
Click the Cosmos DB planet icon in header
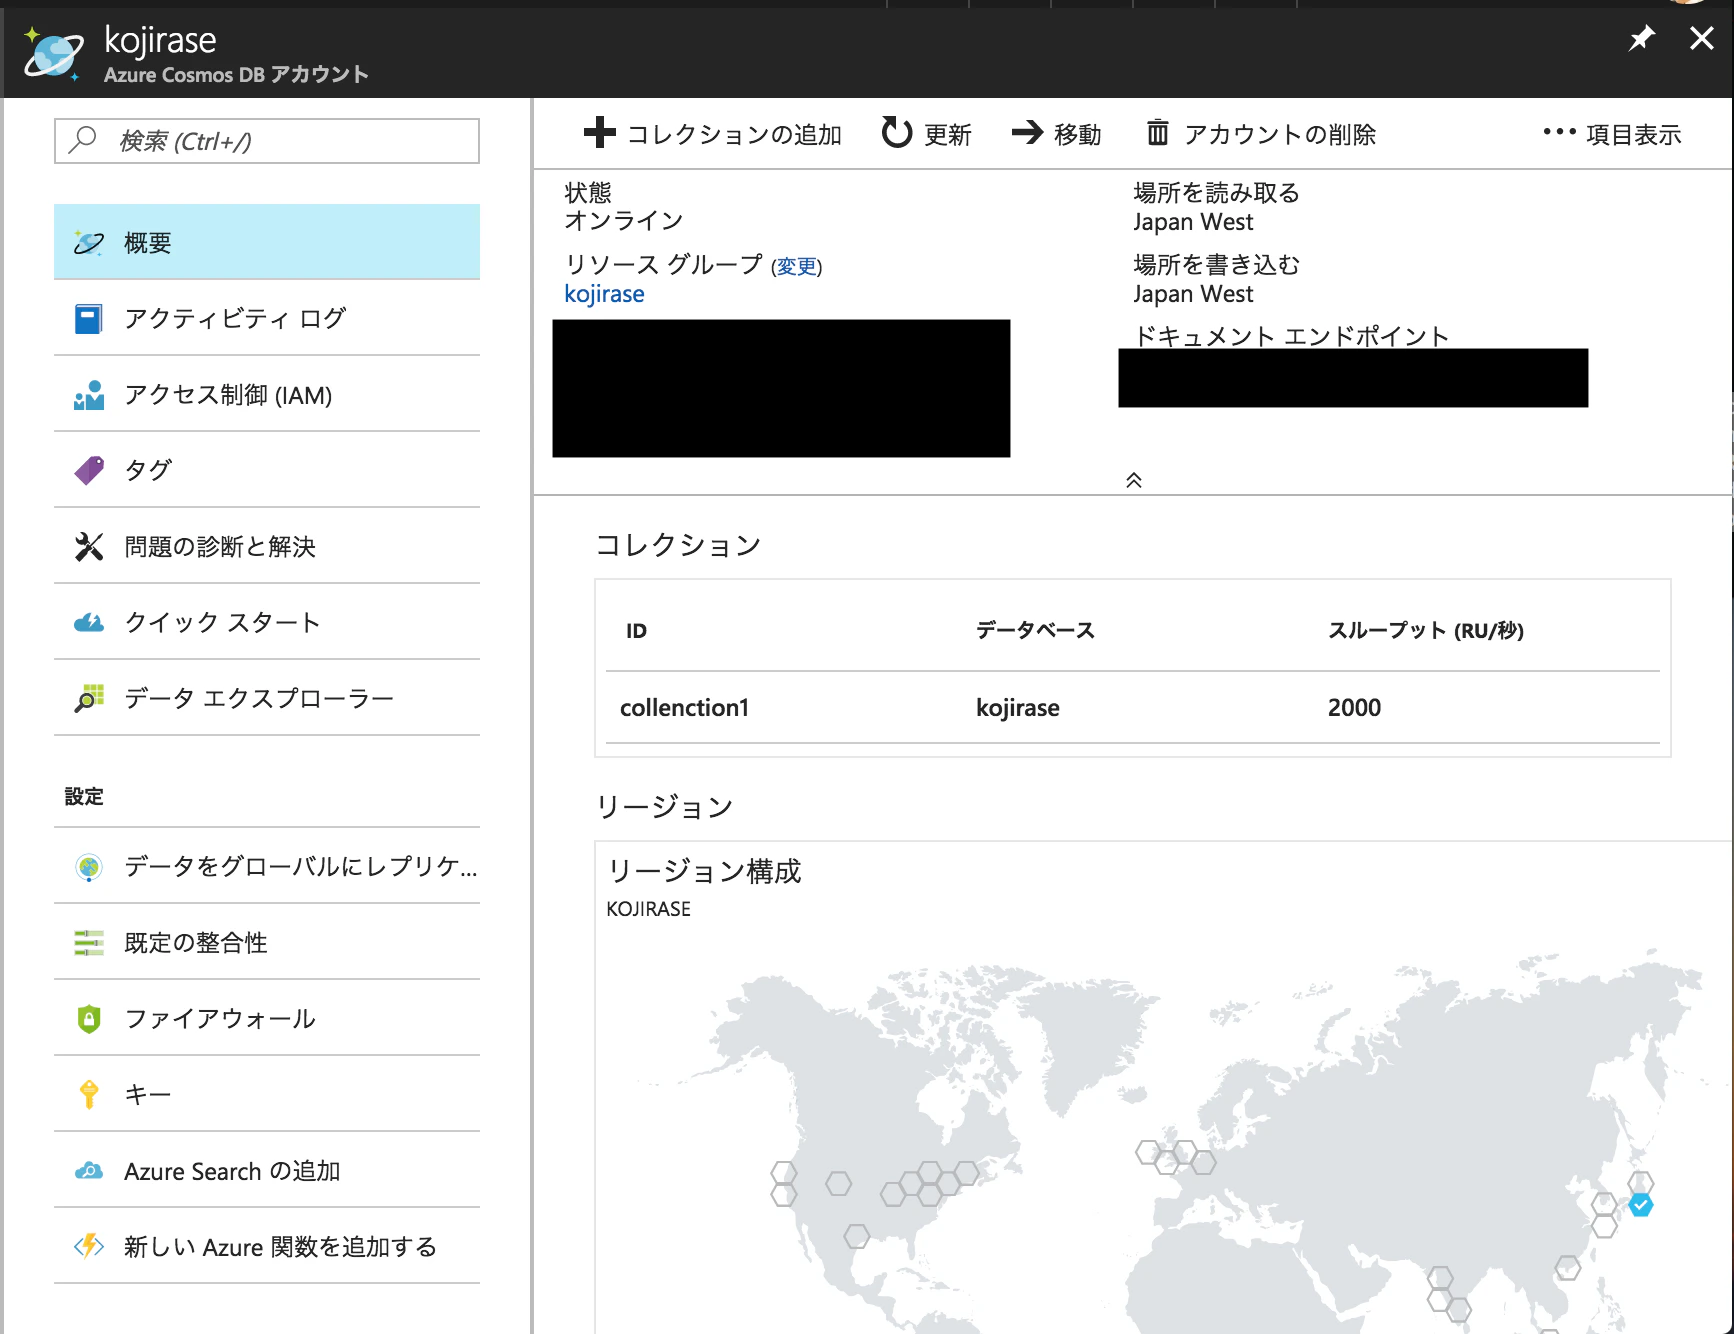[x=53, y=53]
